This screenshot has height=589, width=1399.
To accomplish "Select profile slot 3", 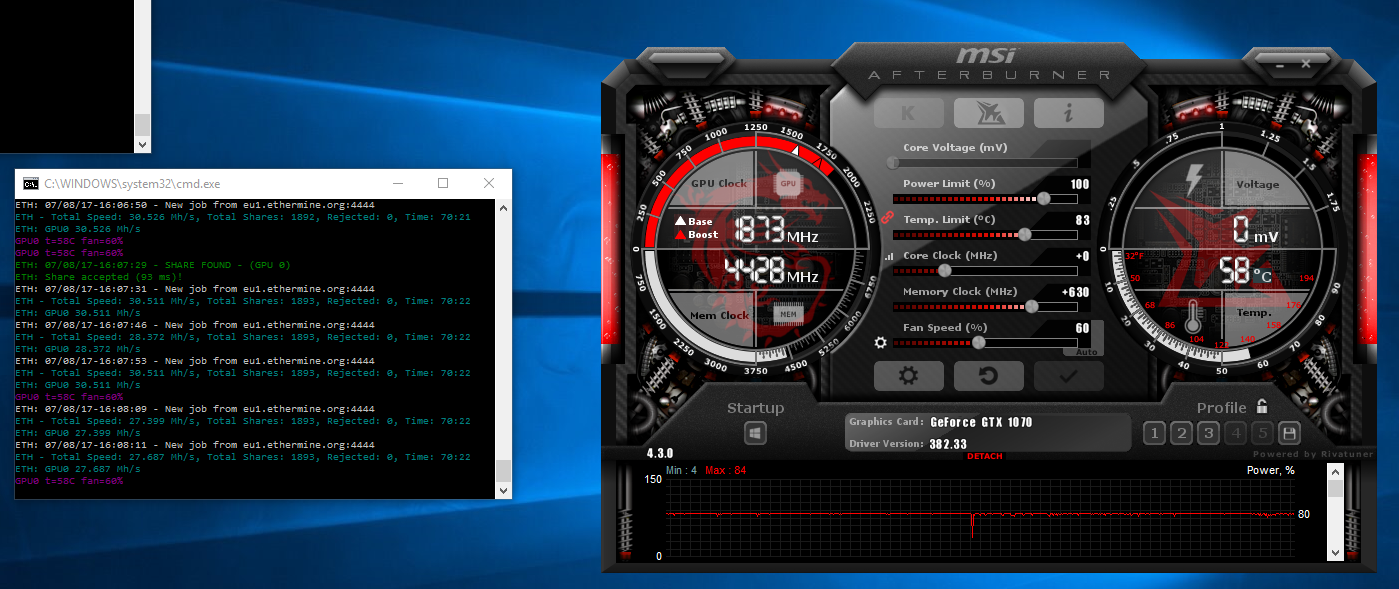I will 1208,433.
